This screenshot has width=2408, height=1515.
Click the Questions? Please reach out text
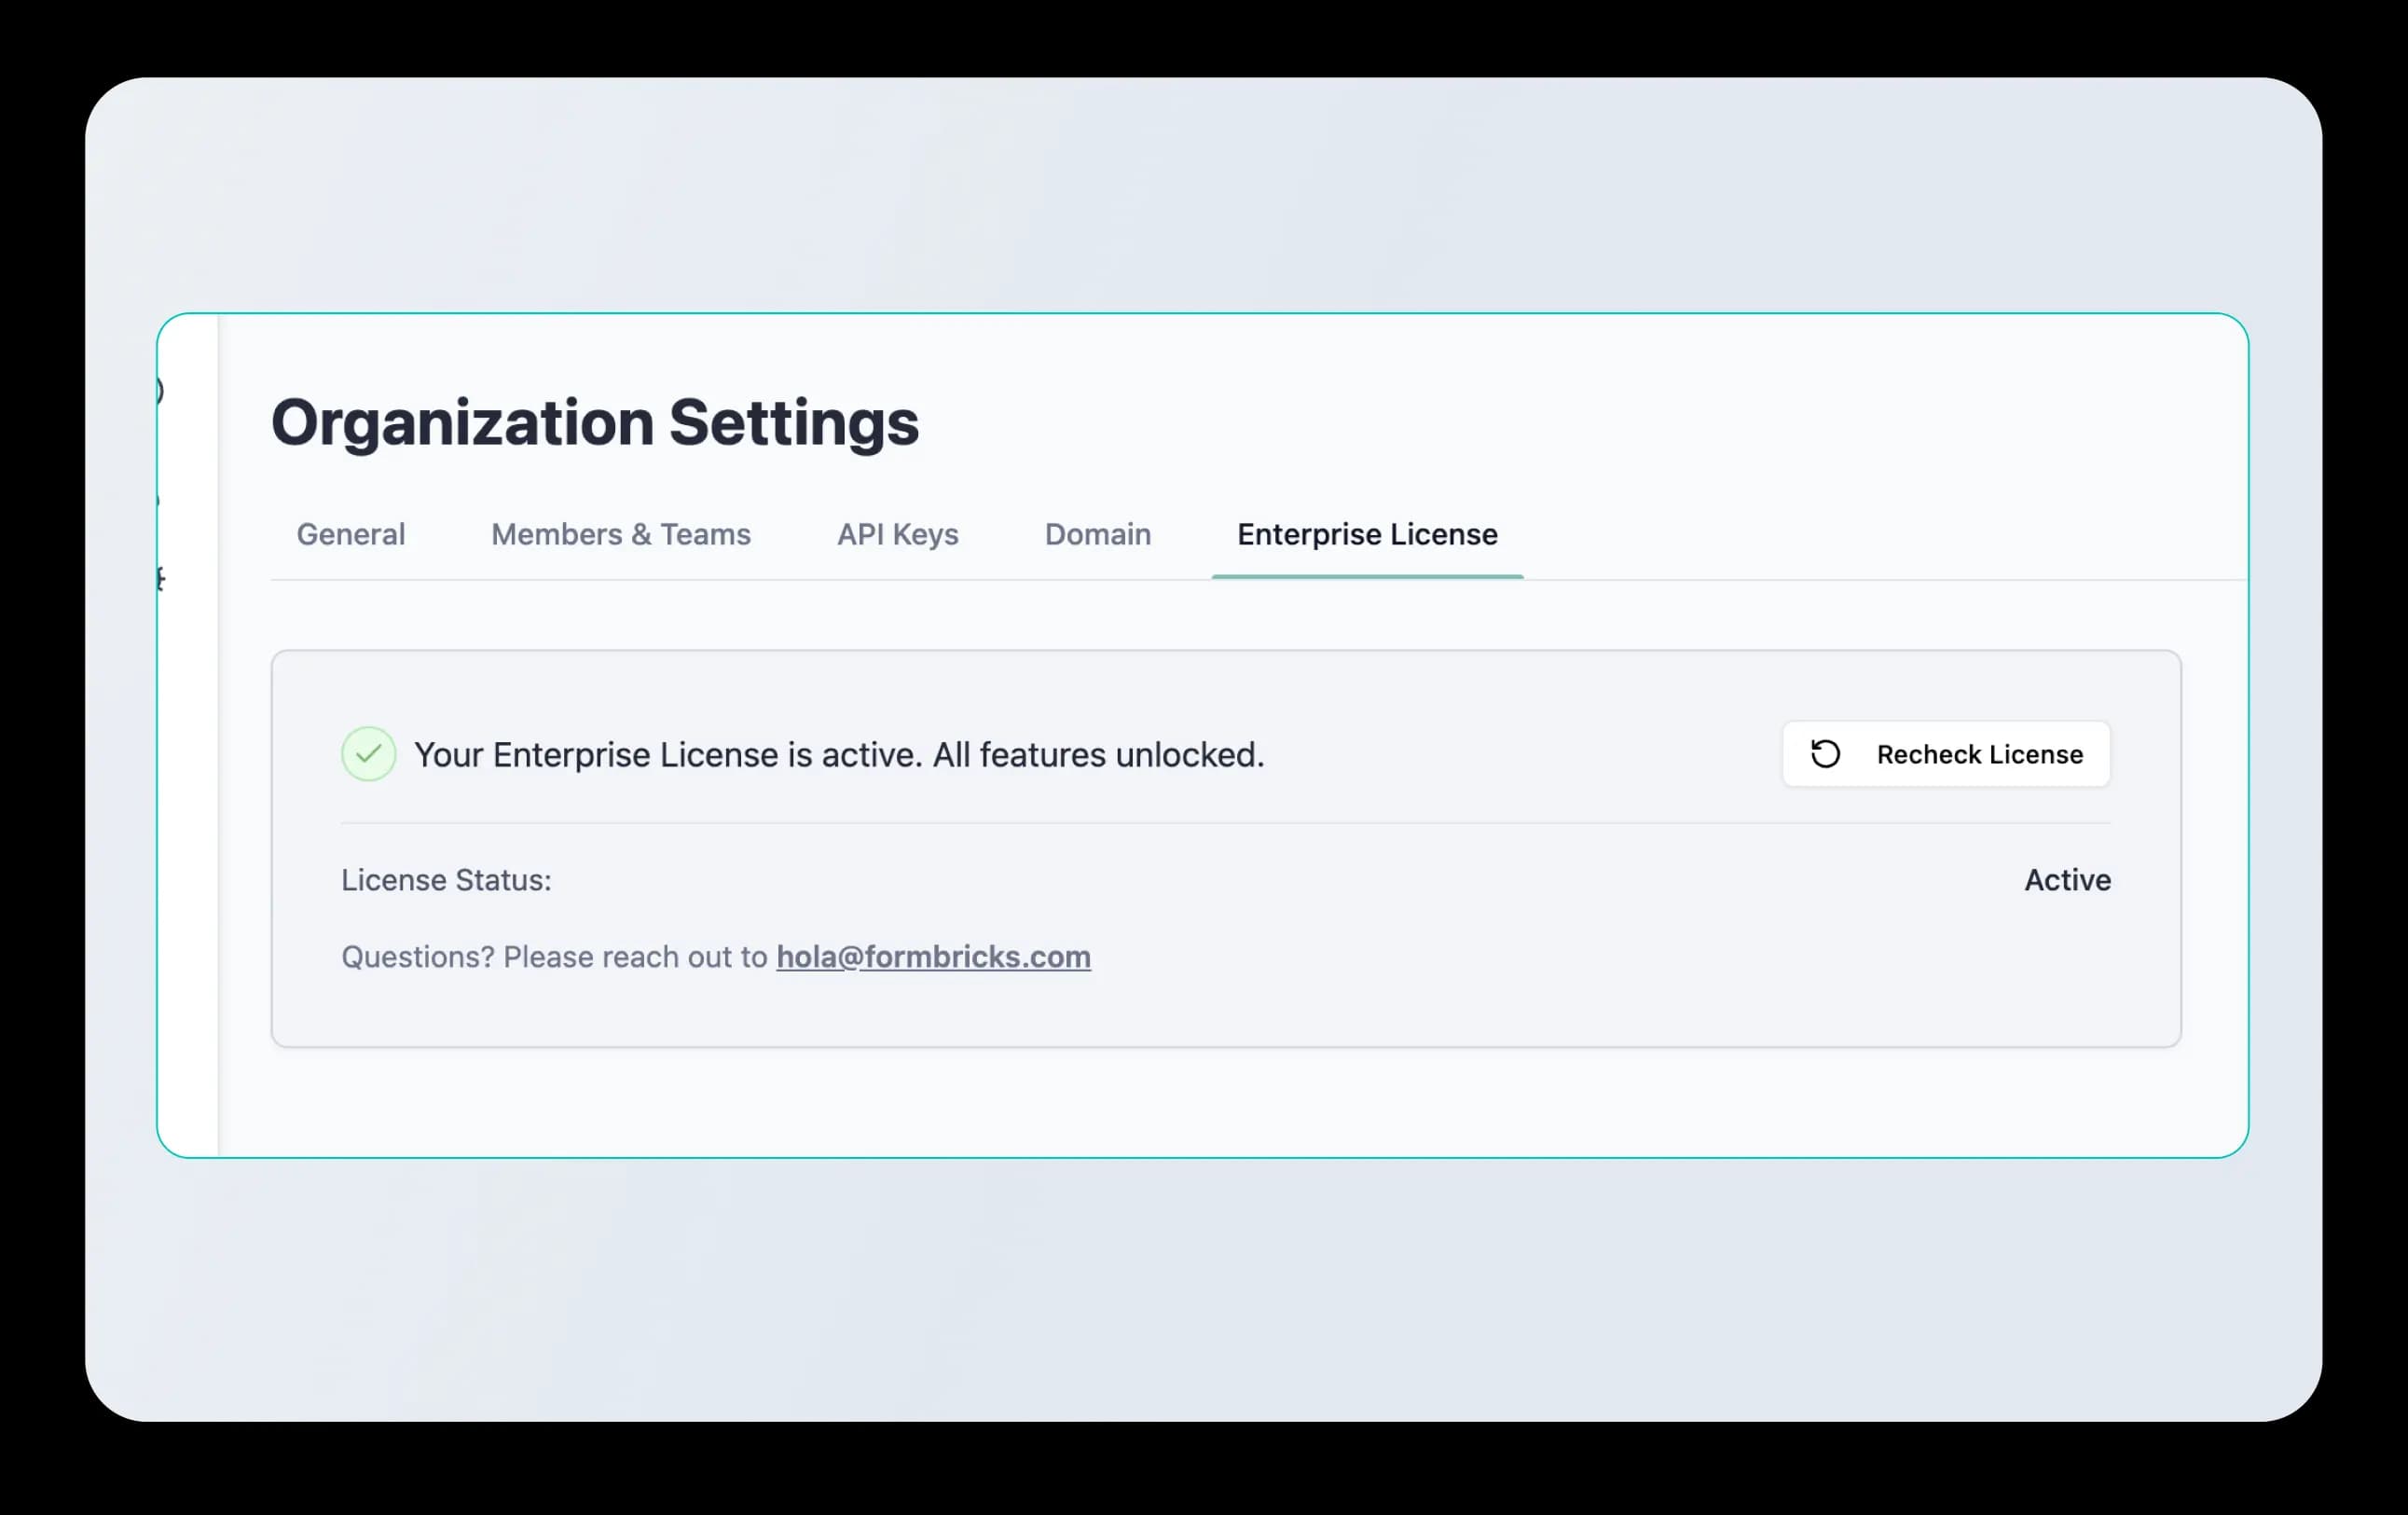point(554,957)
